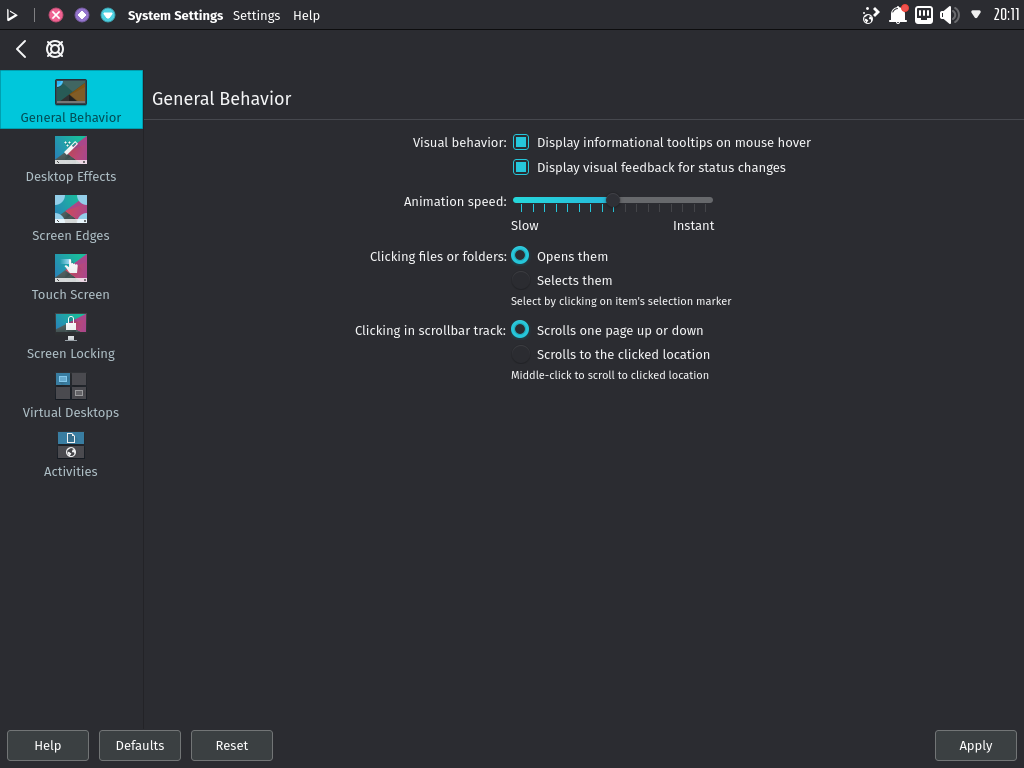Viewport: 1024px width, 768px height.
Task: Open the volume control in the tray
Action: 948,15
